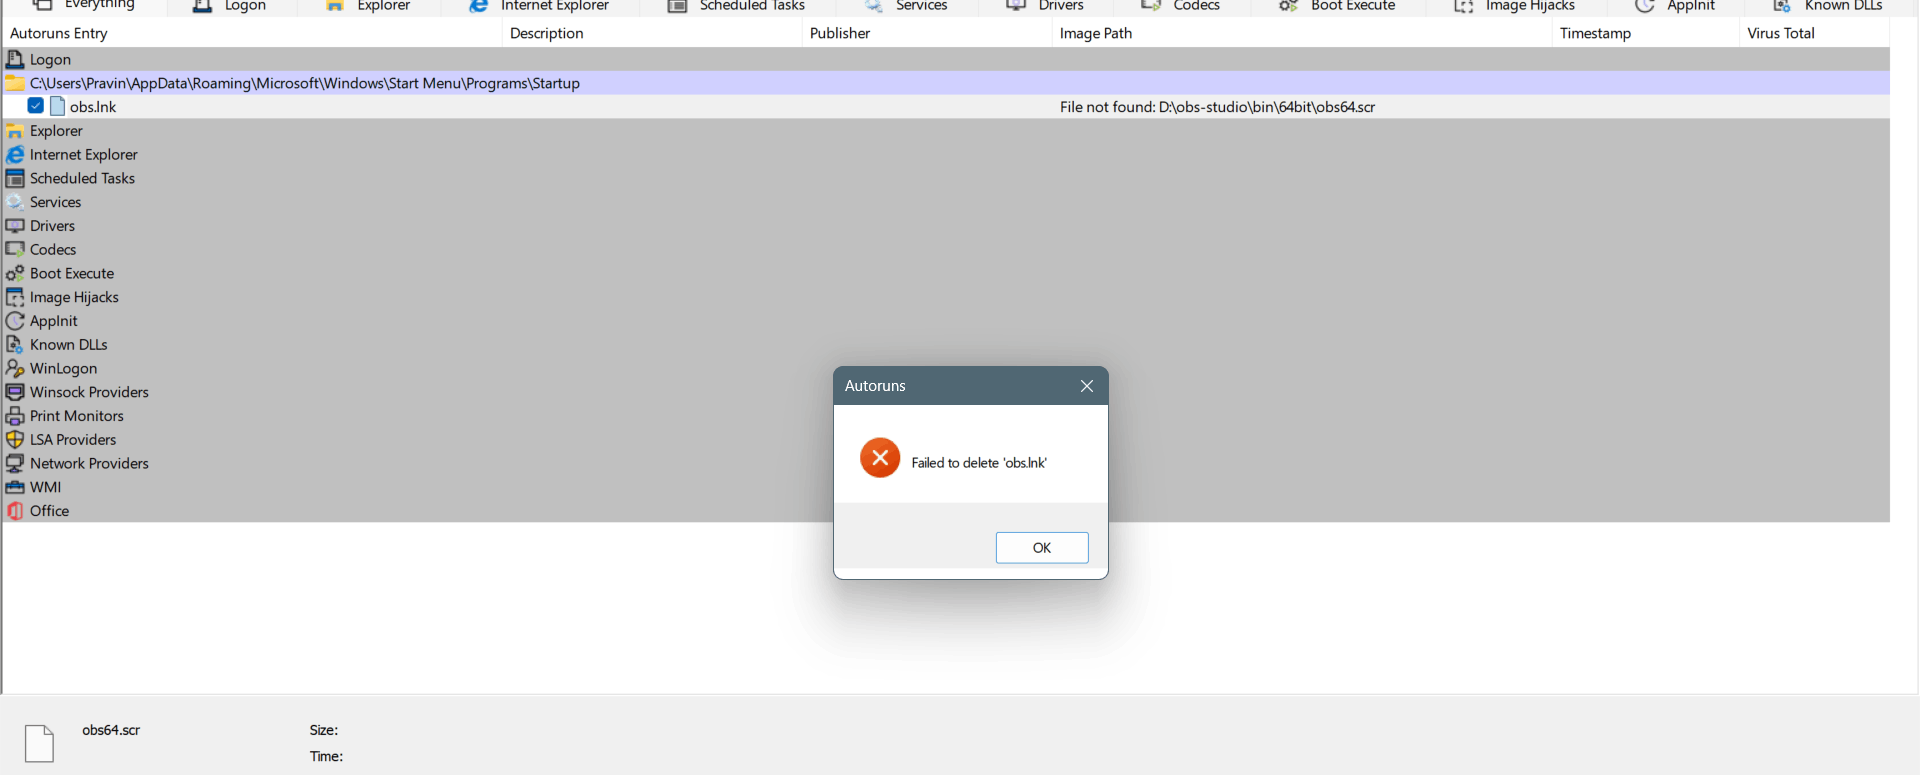
Task: Click the obs.lnk file icon
Action: click(x=58, y=107)
